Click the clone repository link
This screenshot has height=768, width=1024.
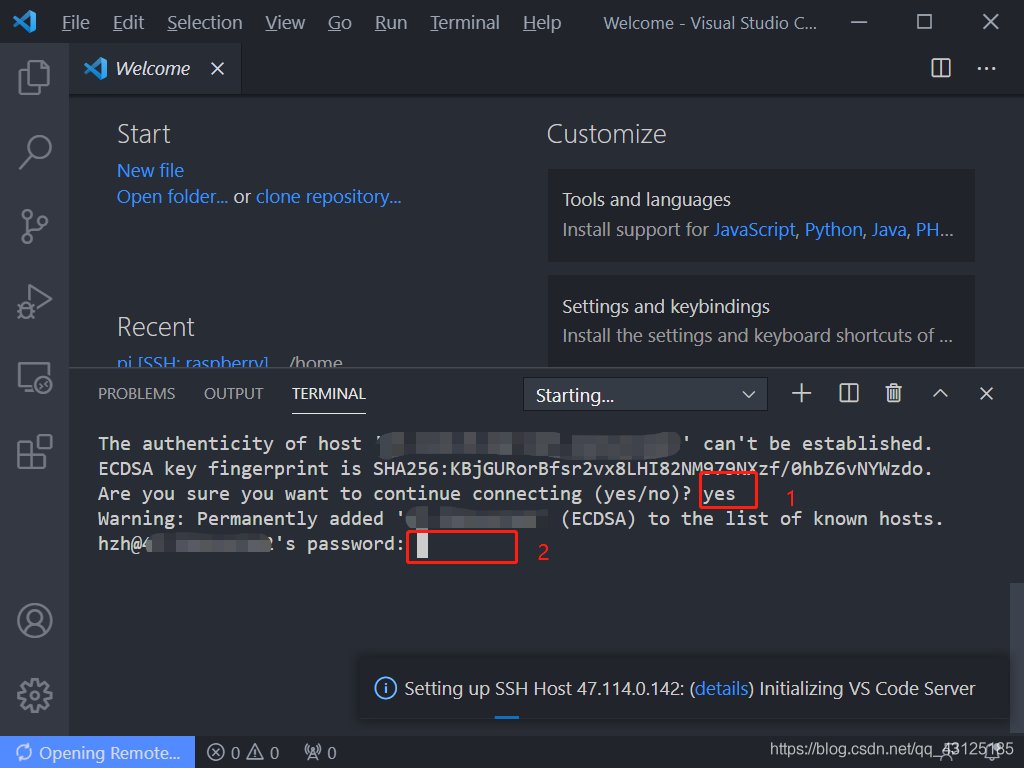coord(328,197)
